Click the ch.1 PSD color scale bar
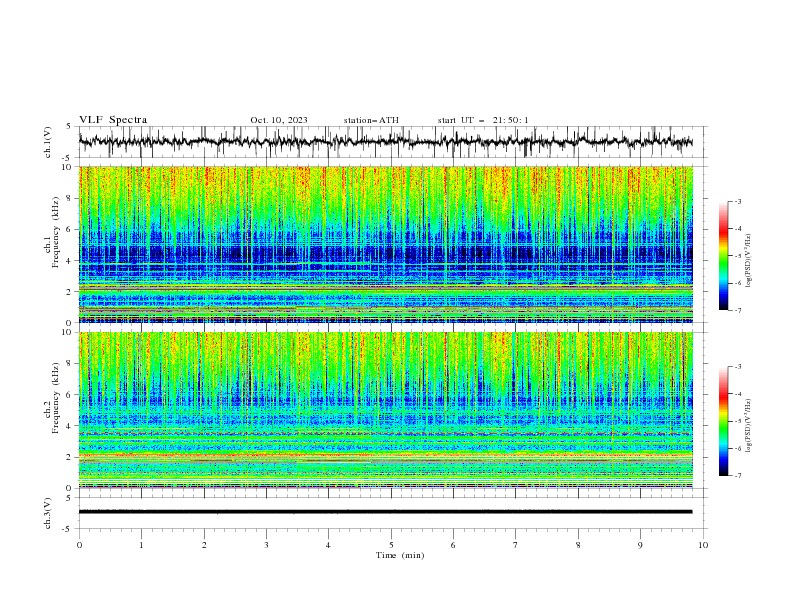Viewport: 792px width, 612px height. [x=723, y=256]
